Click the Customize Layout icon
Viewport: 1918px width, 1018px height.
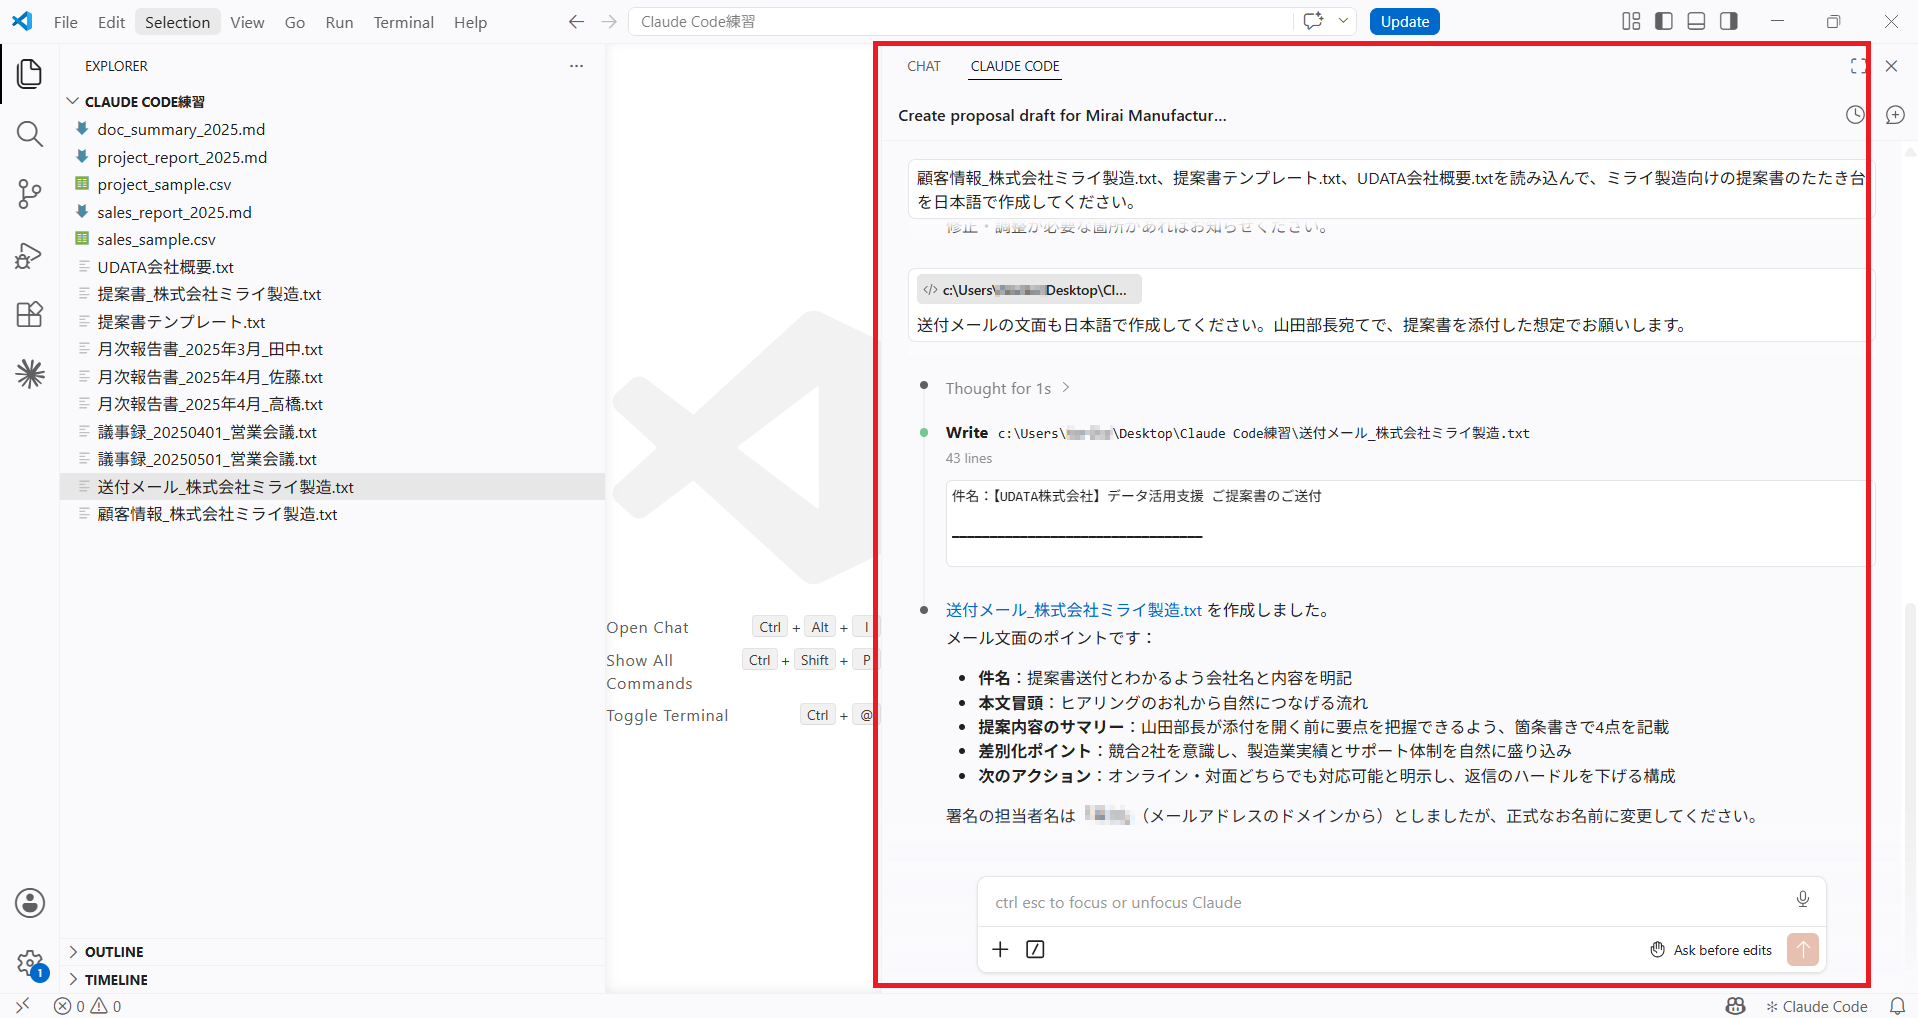(x=1631, y=21)
